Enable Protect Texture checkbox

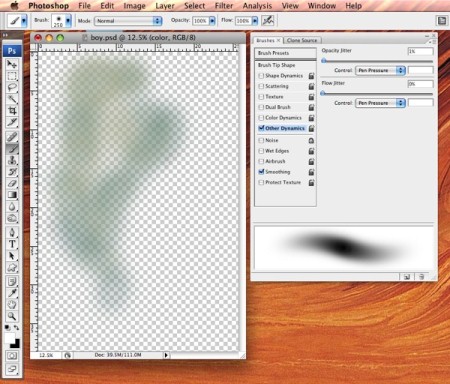coord(261,182)
